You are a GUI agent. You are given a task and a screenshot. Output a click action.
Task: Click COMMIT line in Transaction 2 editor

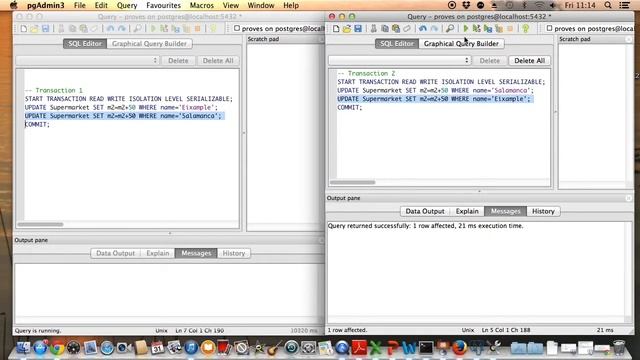pos(349,107)
